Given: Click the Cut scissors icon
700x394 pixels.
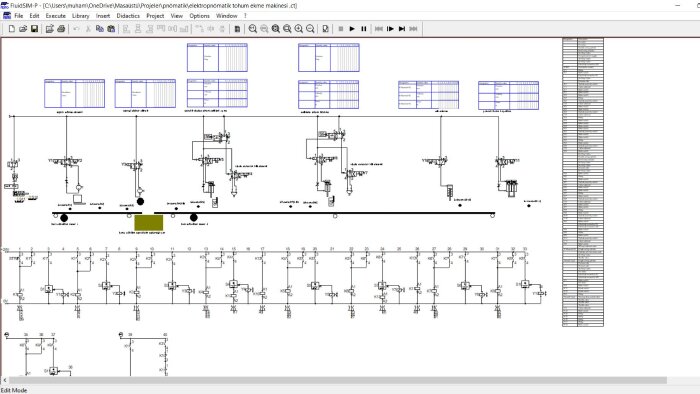Looking at the screenshot, I should click(x=88, y=29).
